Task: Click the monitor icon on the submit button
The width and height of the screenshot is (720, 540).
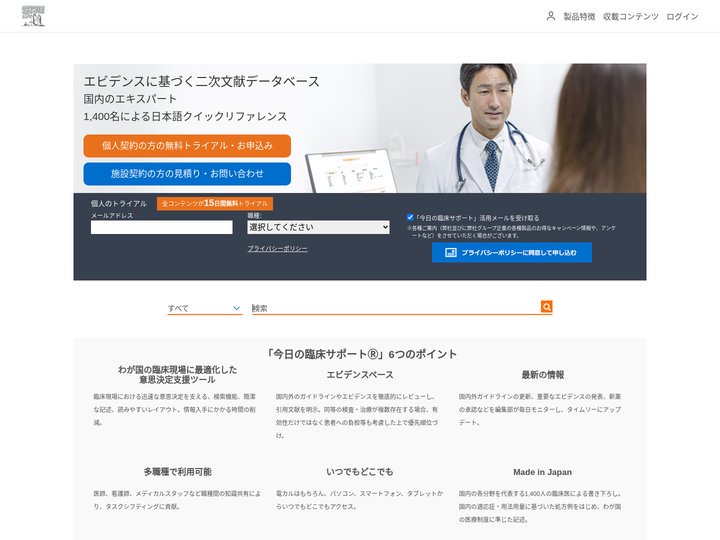Action: [x=451, y=253]
